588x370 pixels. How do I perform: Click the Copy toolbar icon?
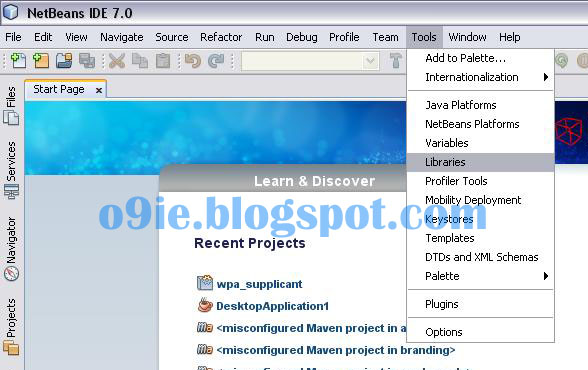pyautogui.click(x=140, y=60)
